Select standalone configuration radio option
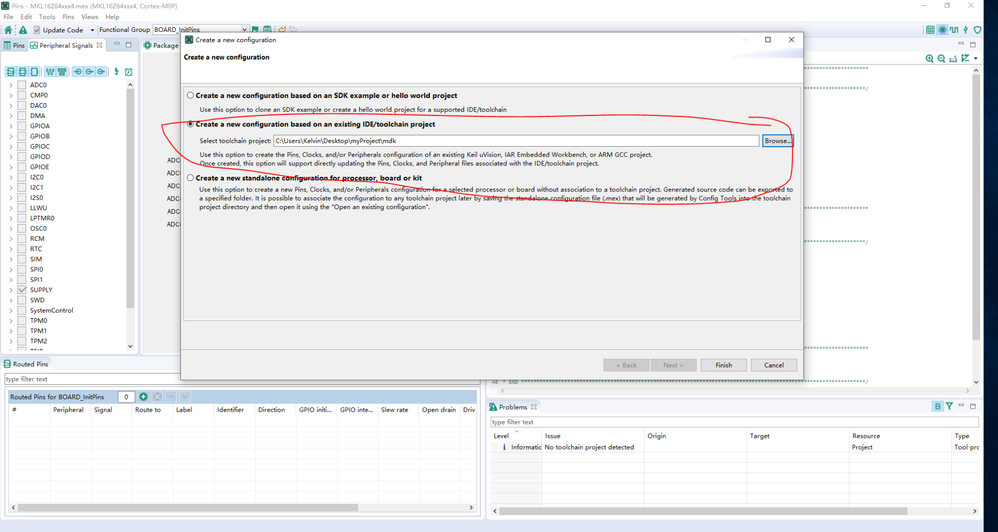Viewport: 998px width, 532px height. [190, 178]
